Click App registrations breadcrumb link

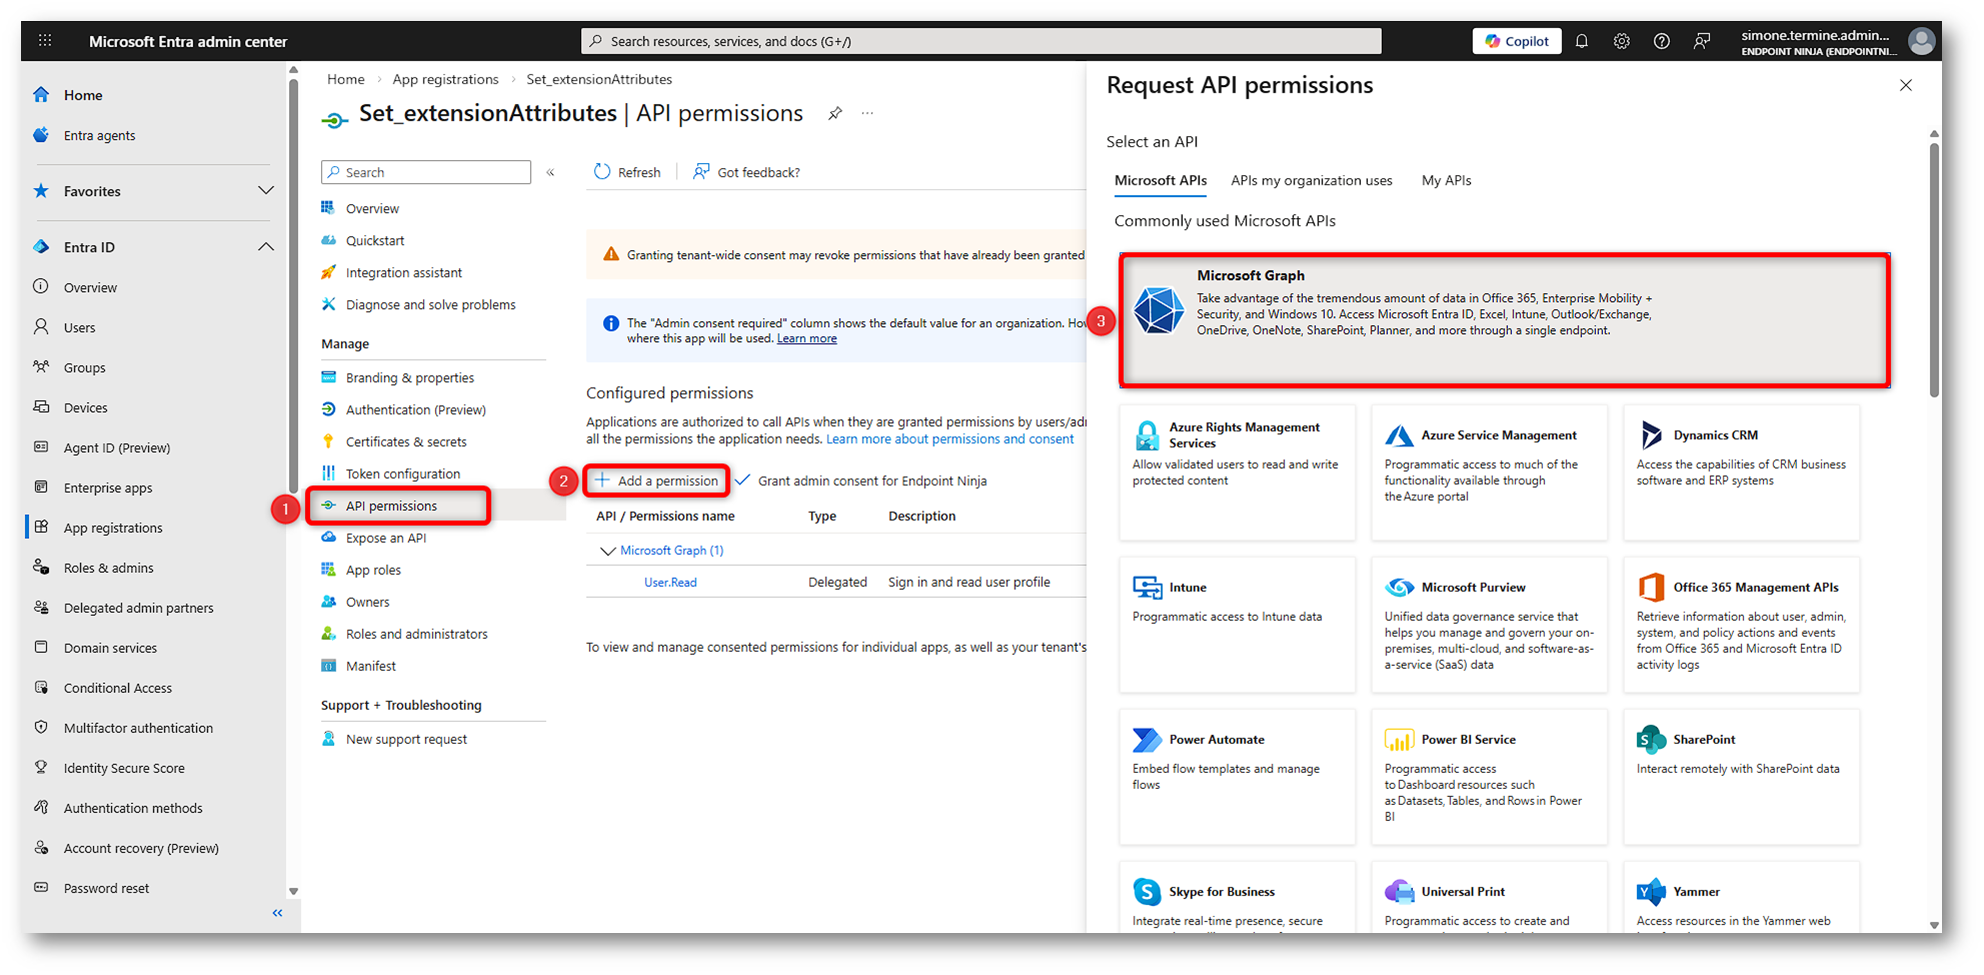tap(445, 79)
